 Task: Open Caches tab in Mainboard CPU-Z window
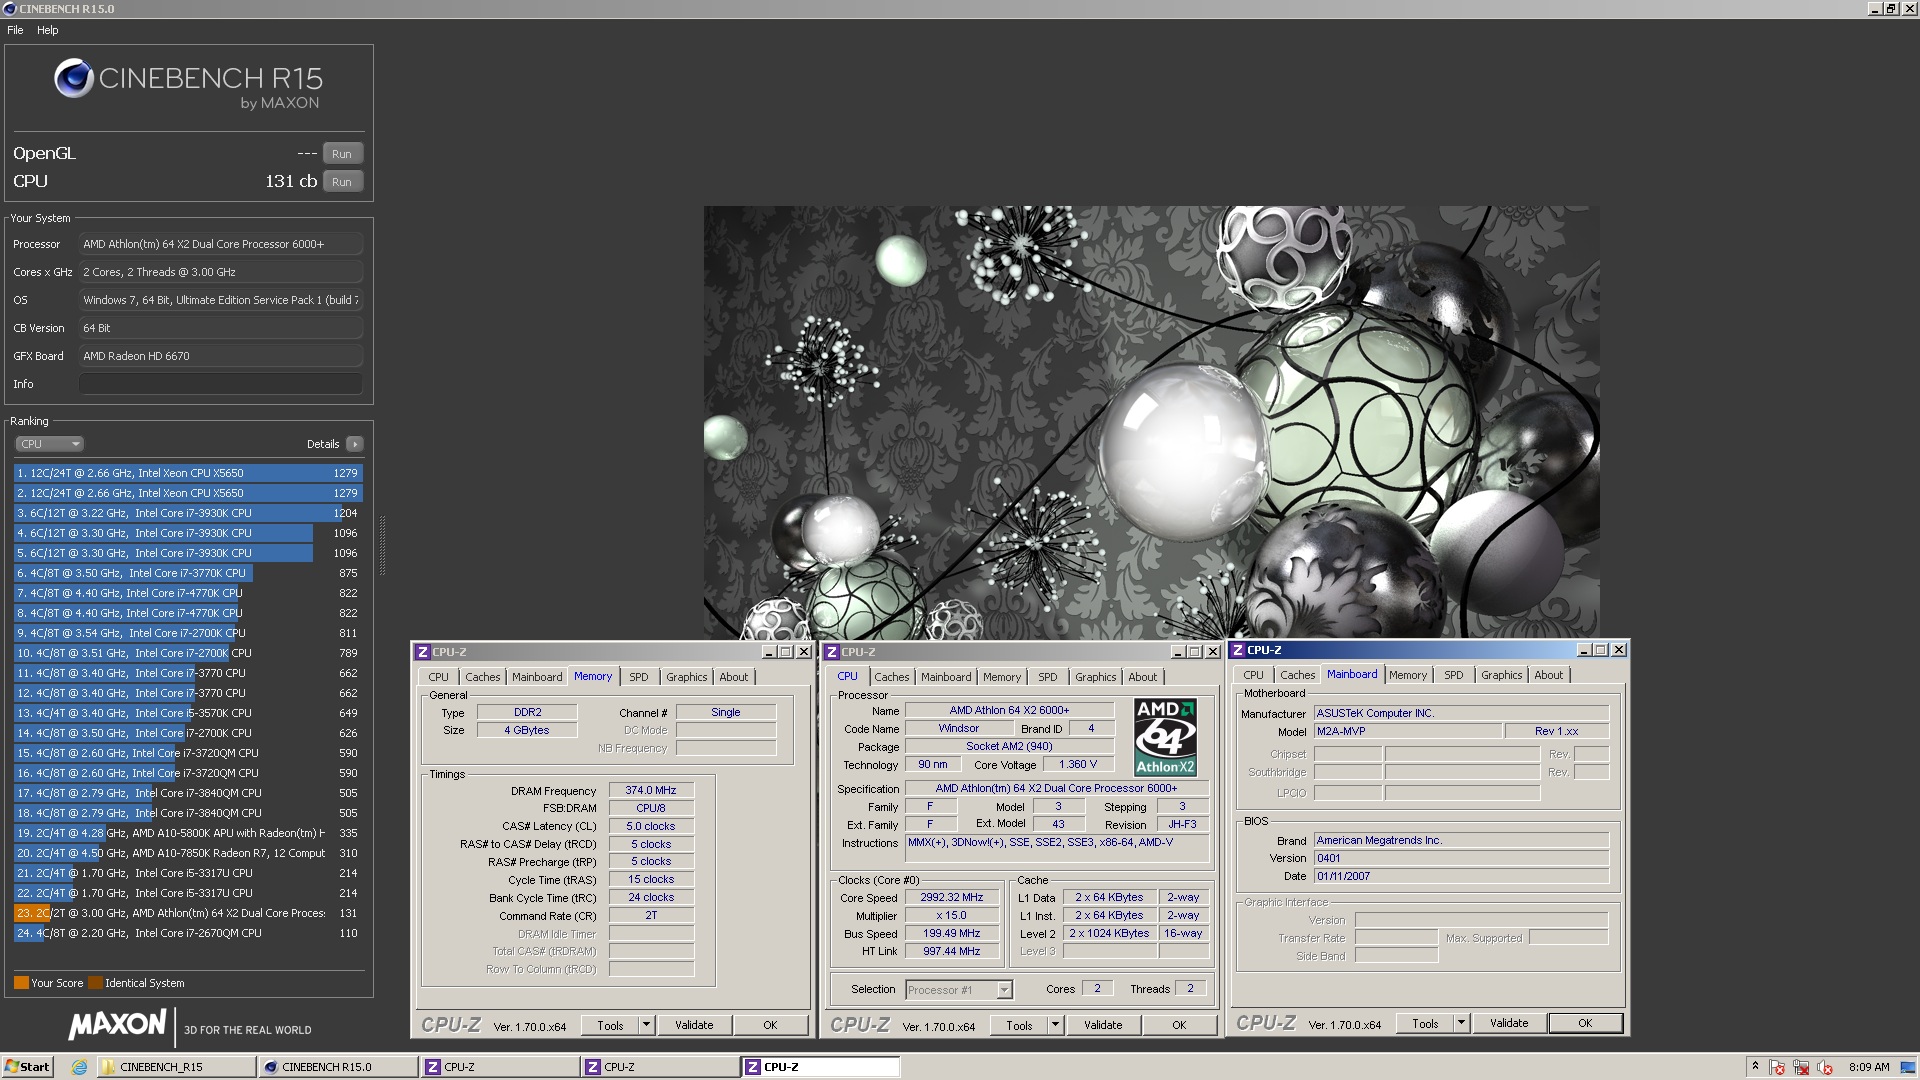click(1298, 675)
